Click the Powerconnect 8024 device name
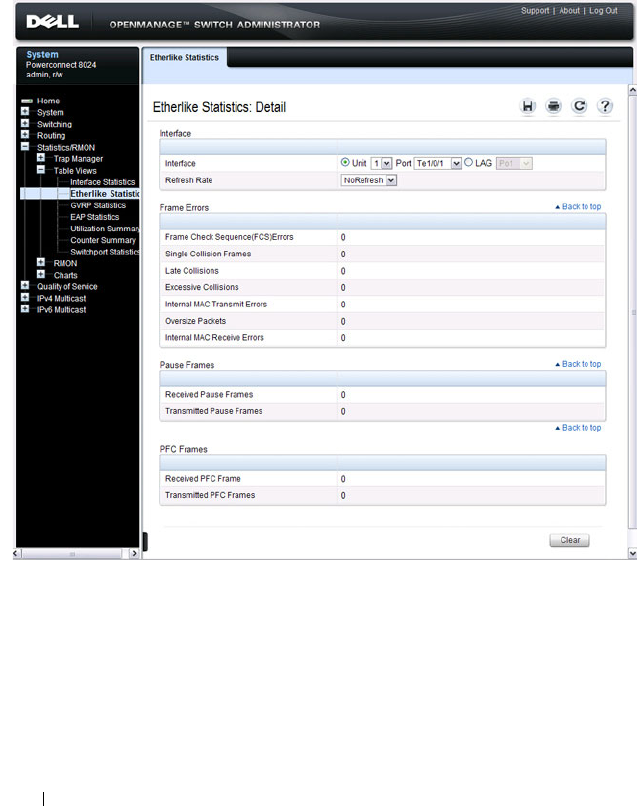The height and width of the screenshot is (806, 641). point(61,65)
